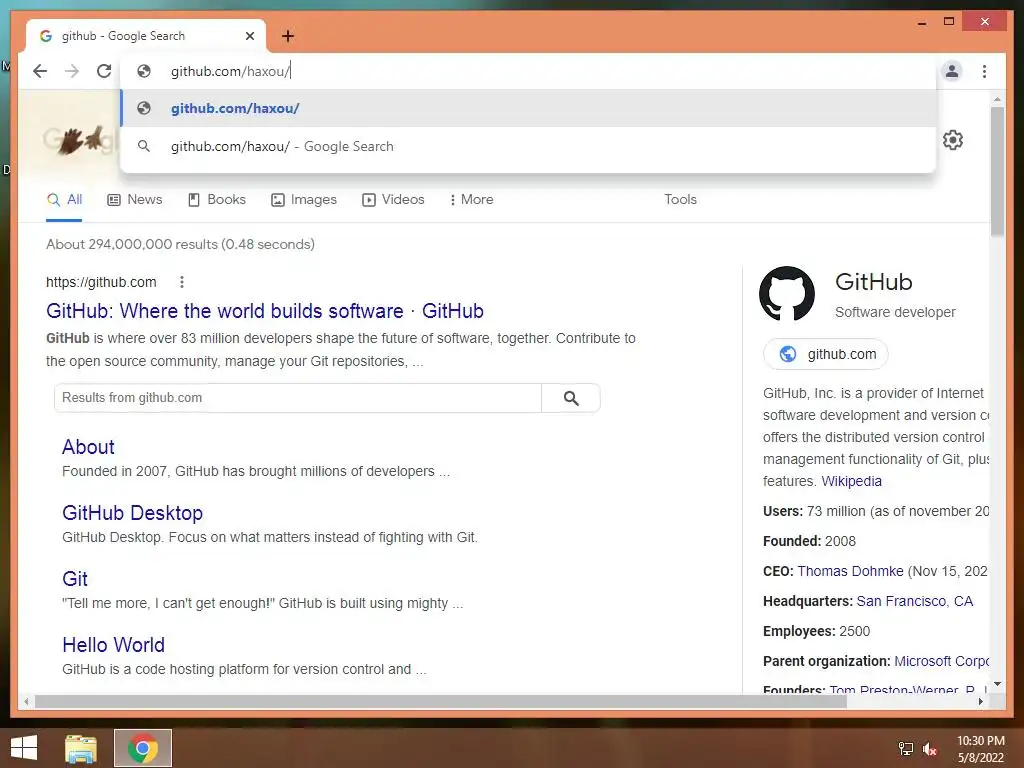
Task: Open the Thomas Dohmke CEO link
Action: tap(850, 571)
